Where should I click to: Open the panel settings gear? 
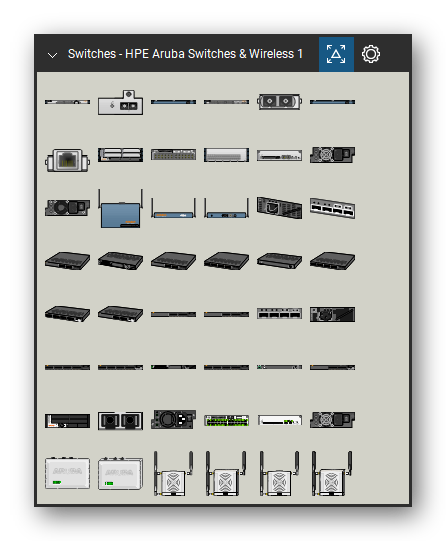point(371,54)
